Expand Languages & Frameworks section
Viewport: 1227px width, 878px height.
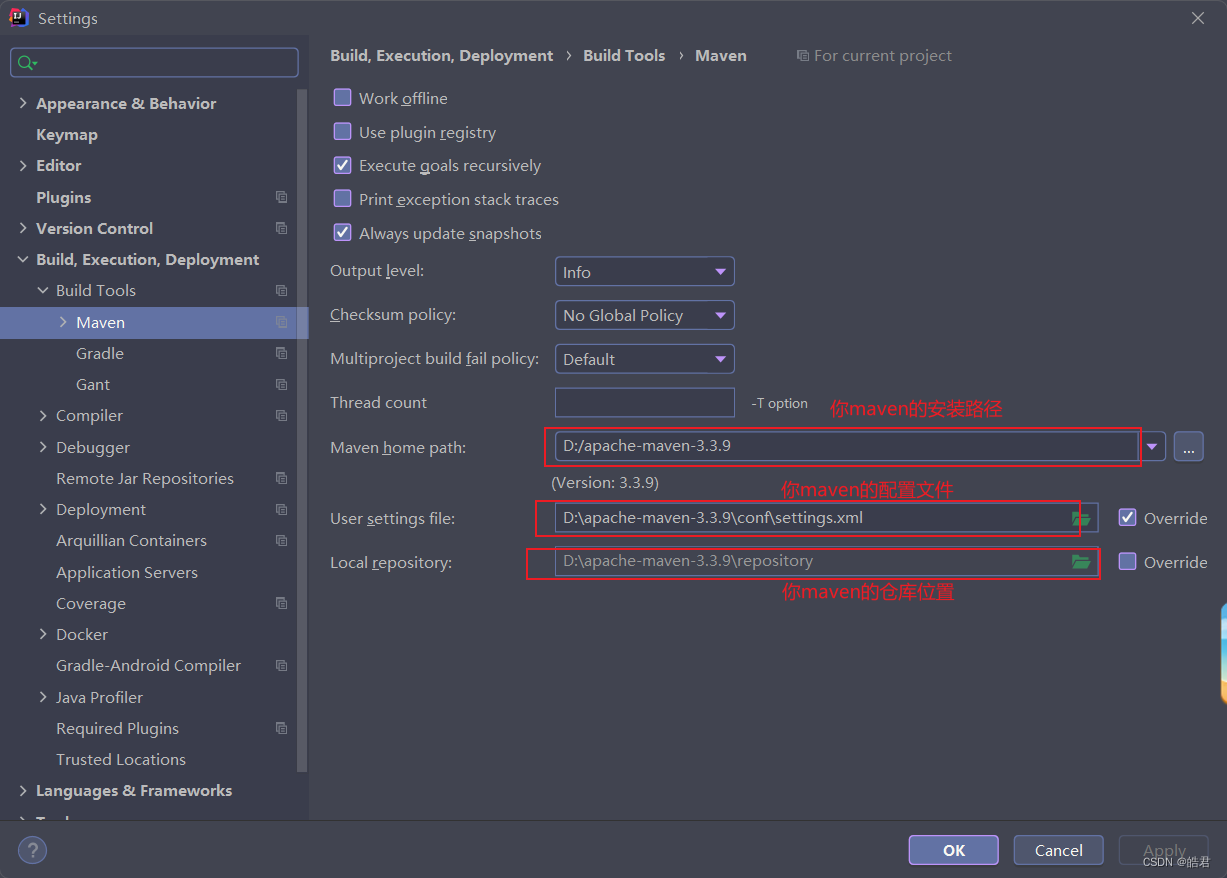point(23,791)
